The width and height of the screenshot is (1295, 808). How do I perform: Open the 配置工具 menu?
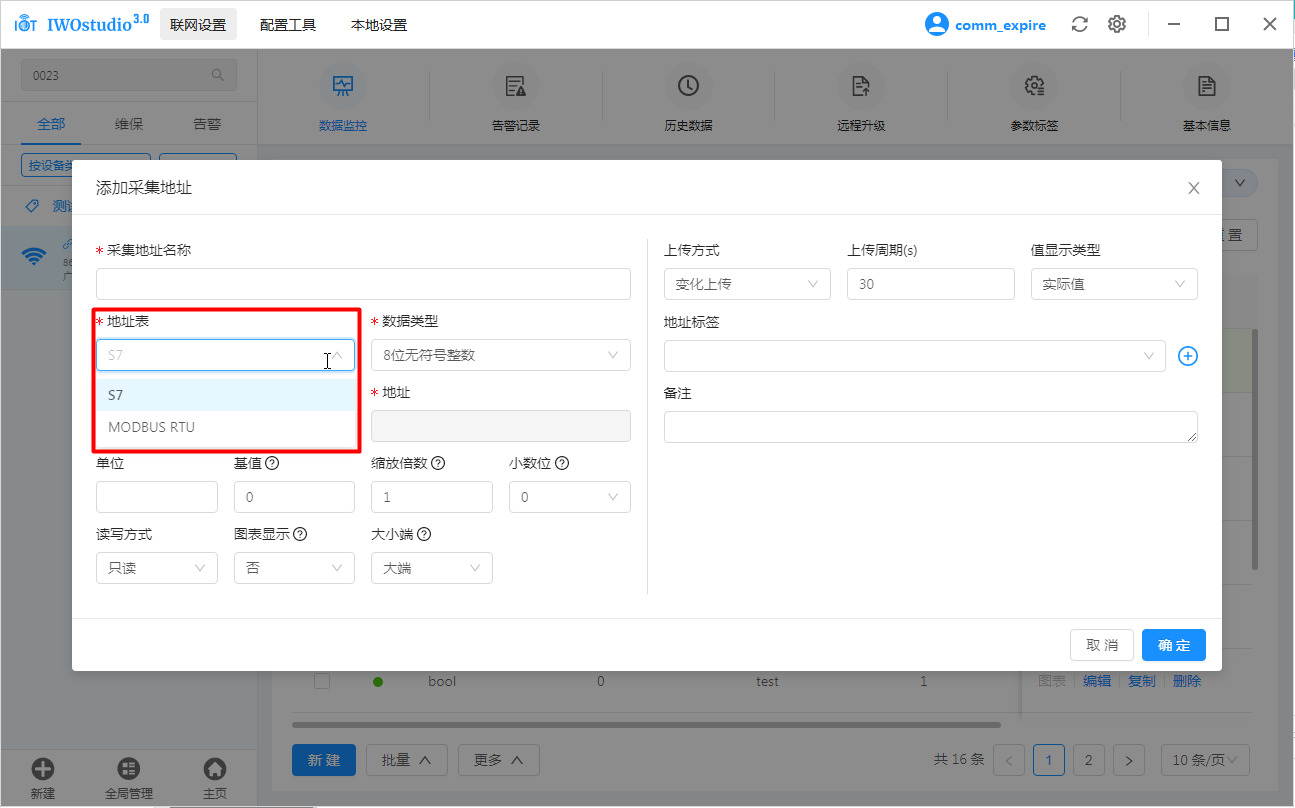point(288,25)
